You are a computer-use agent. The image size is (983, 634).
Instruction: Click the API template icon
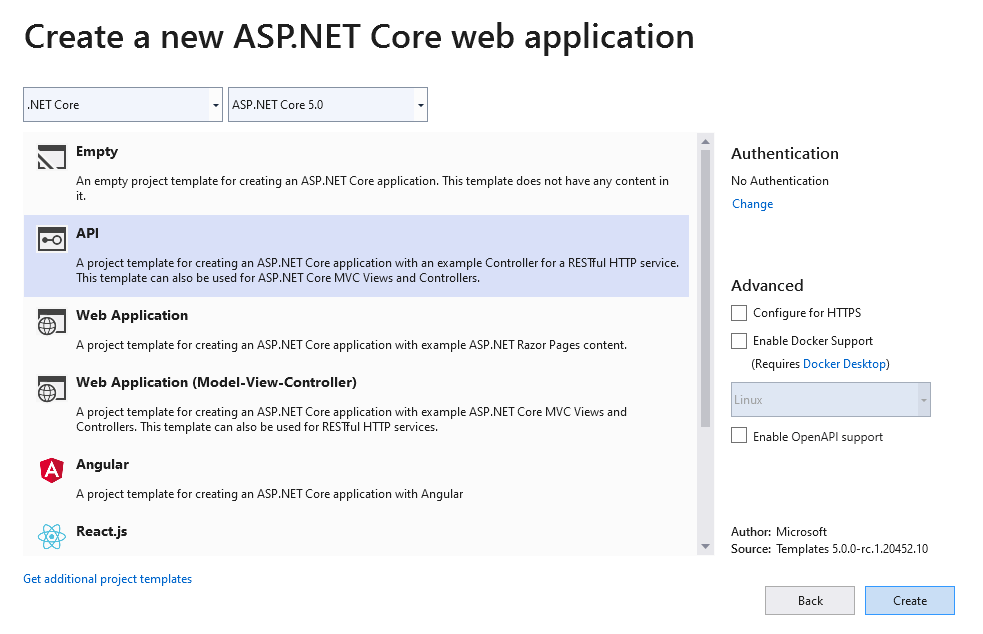(51, 239)
